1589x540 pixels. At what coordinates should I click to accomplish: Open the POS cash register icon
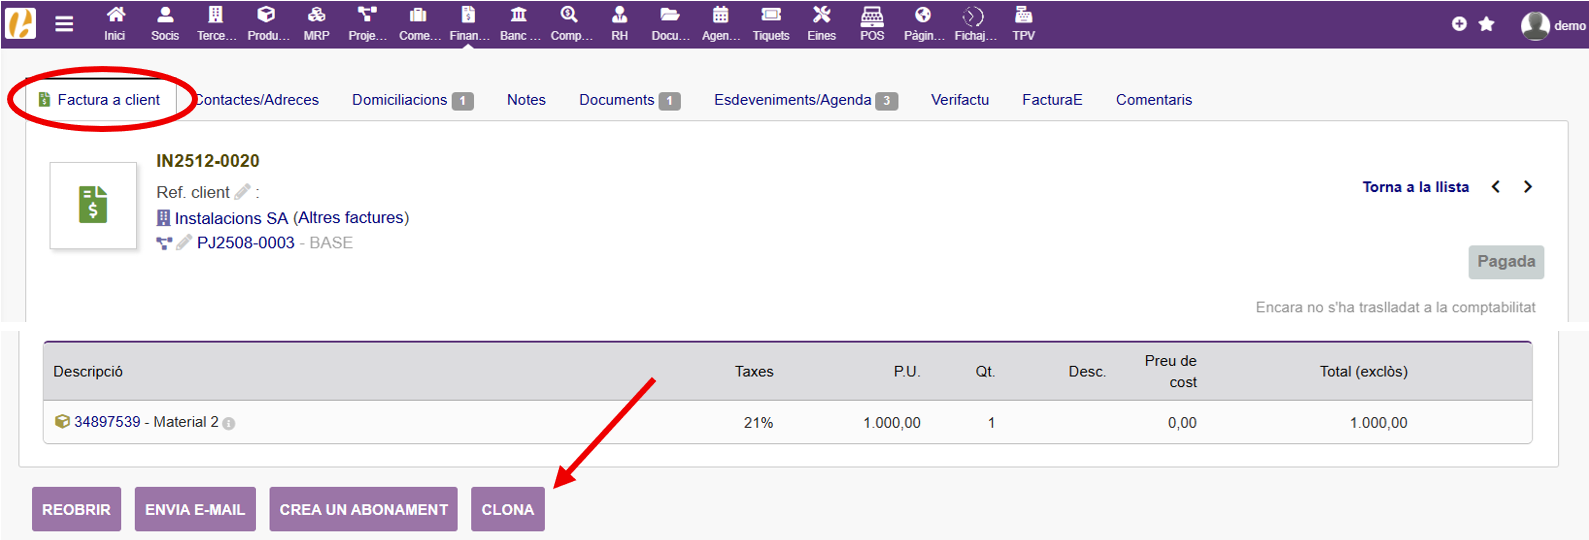(x=872, y=16)
